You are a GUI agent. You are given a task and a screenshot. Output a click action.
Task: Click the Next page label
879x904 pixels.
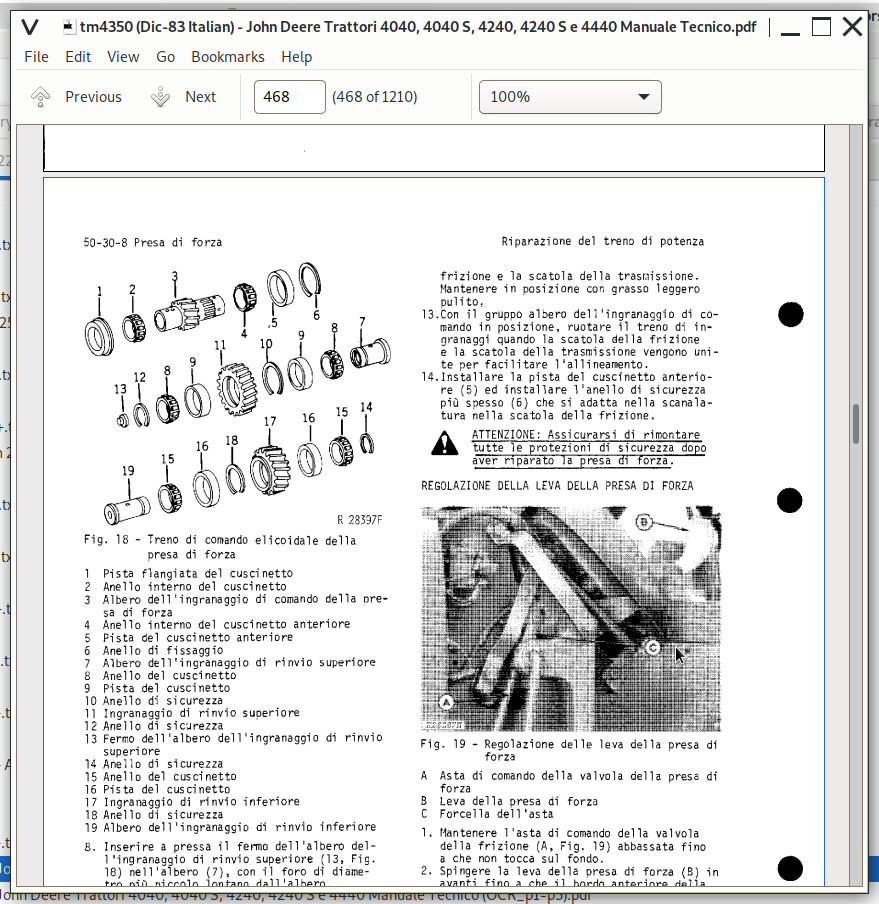[201, 97]
